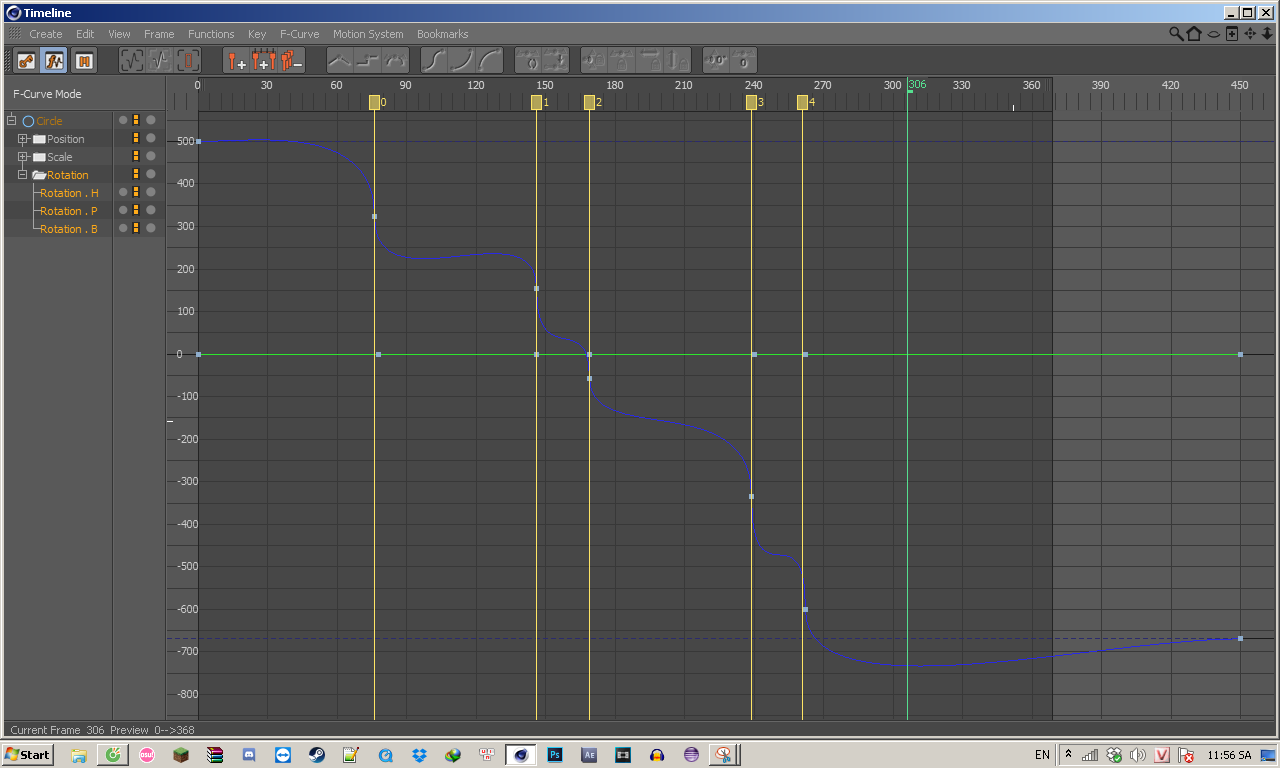Click the Windows Start button

click(29, 755)
